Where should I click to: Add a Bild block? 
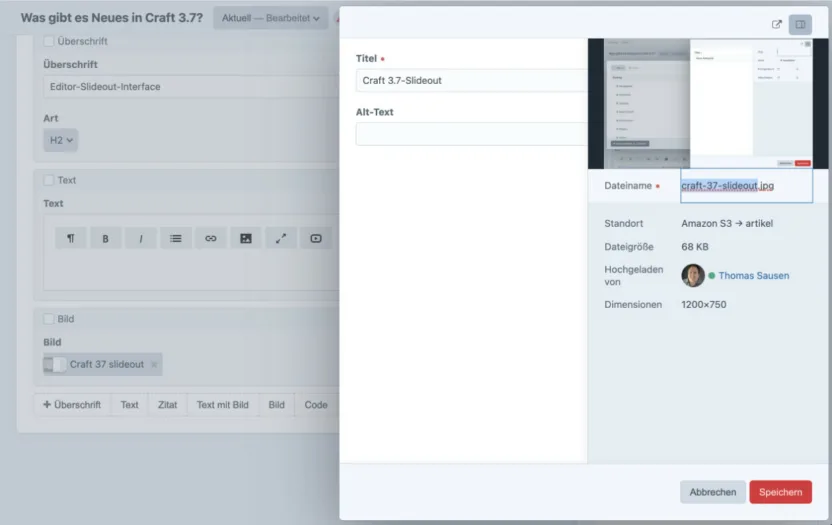[x=276, y=404]
